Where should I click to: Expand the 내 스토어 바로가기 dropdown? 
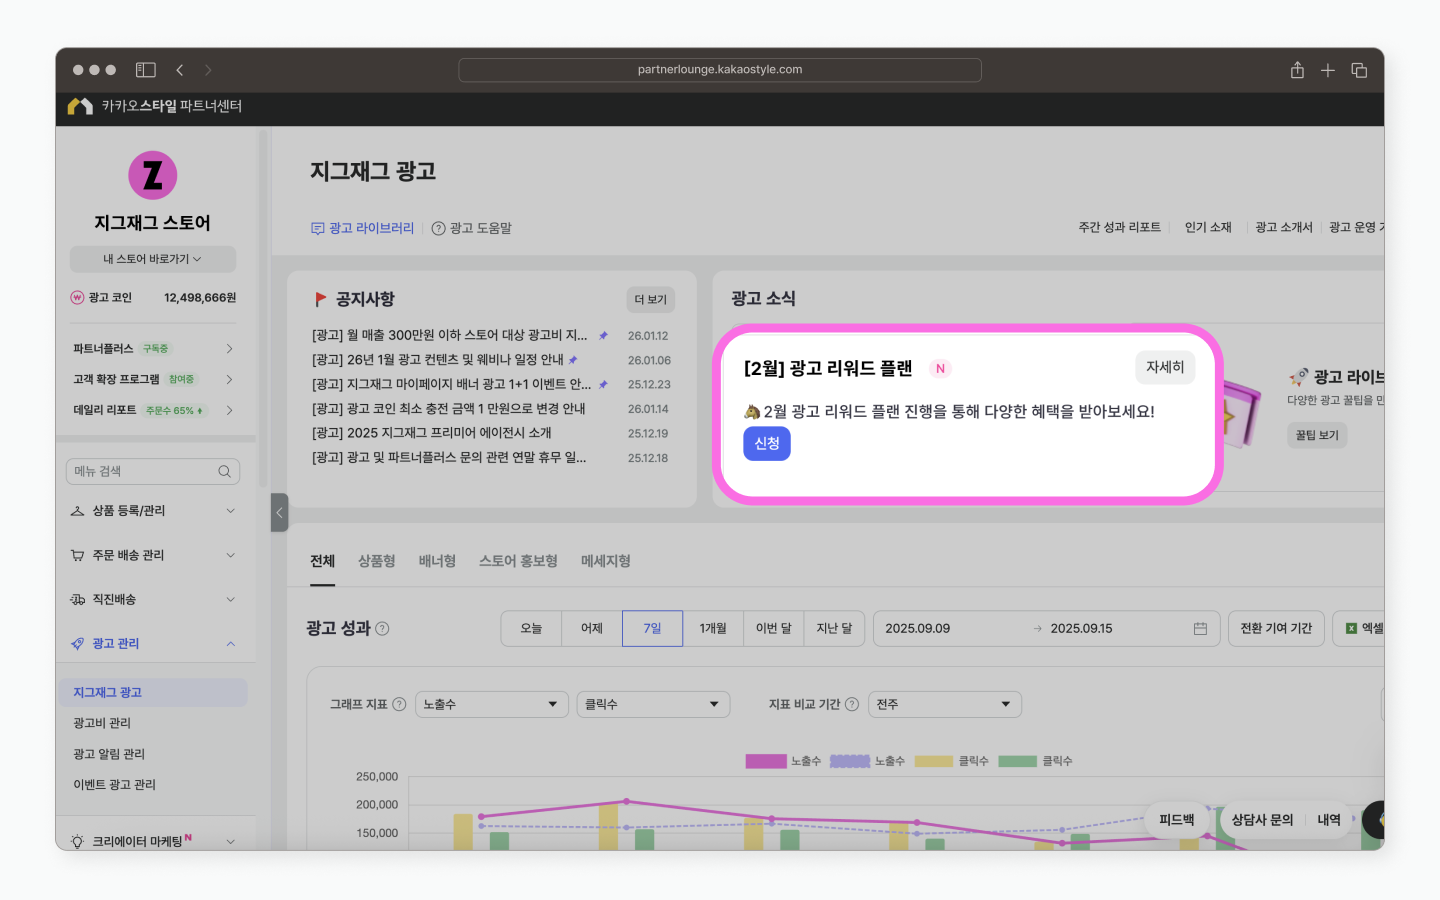pos(152,258)
